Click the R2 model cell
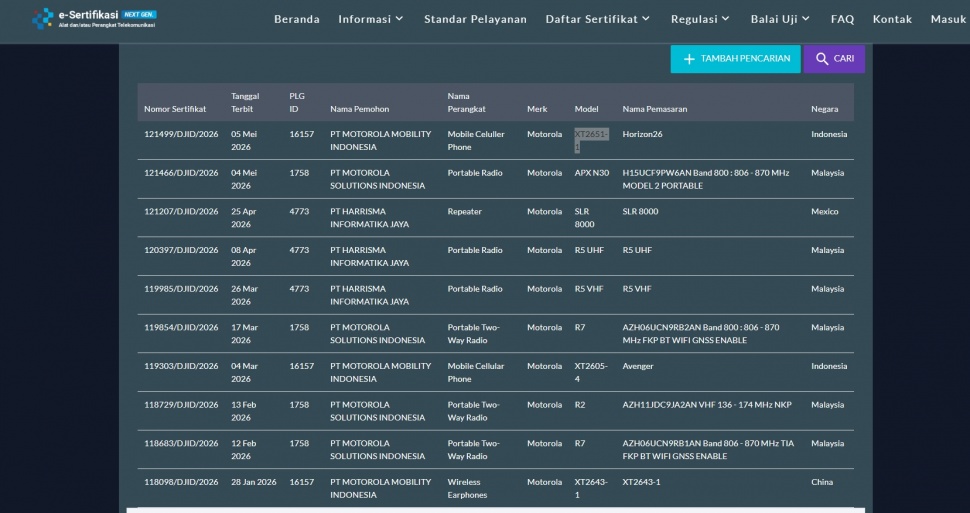Viewport: 970px width, 513px height. 580,405
